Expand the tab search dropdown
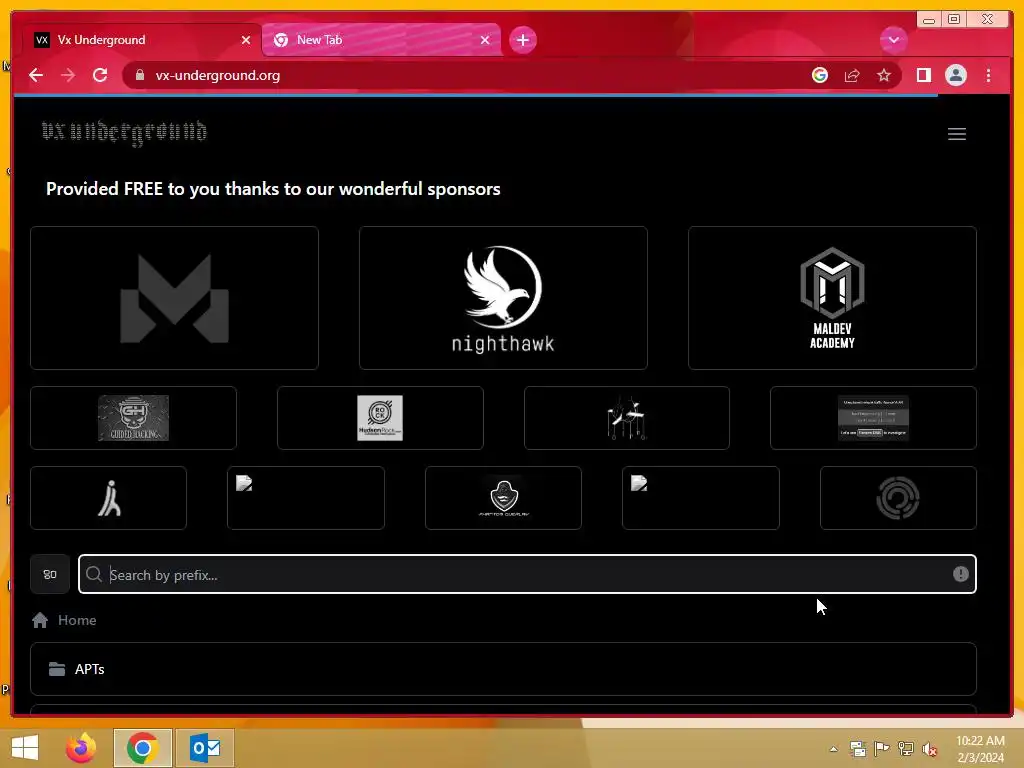1024x768 pixels. (893, 40)
